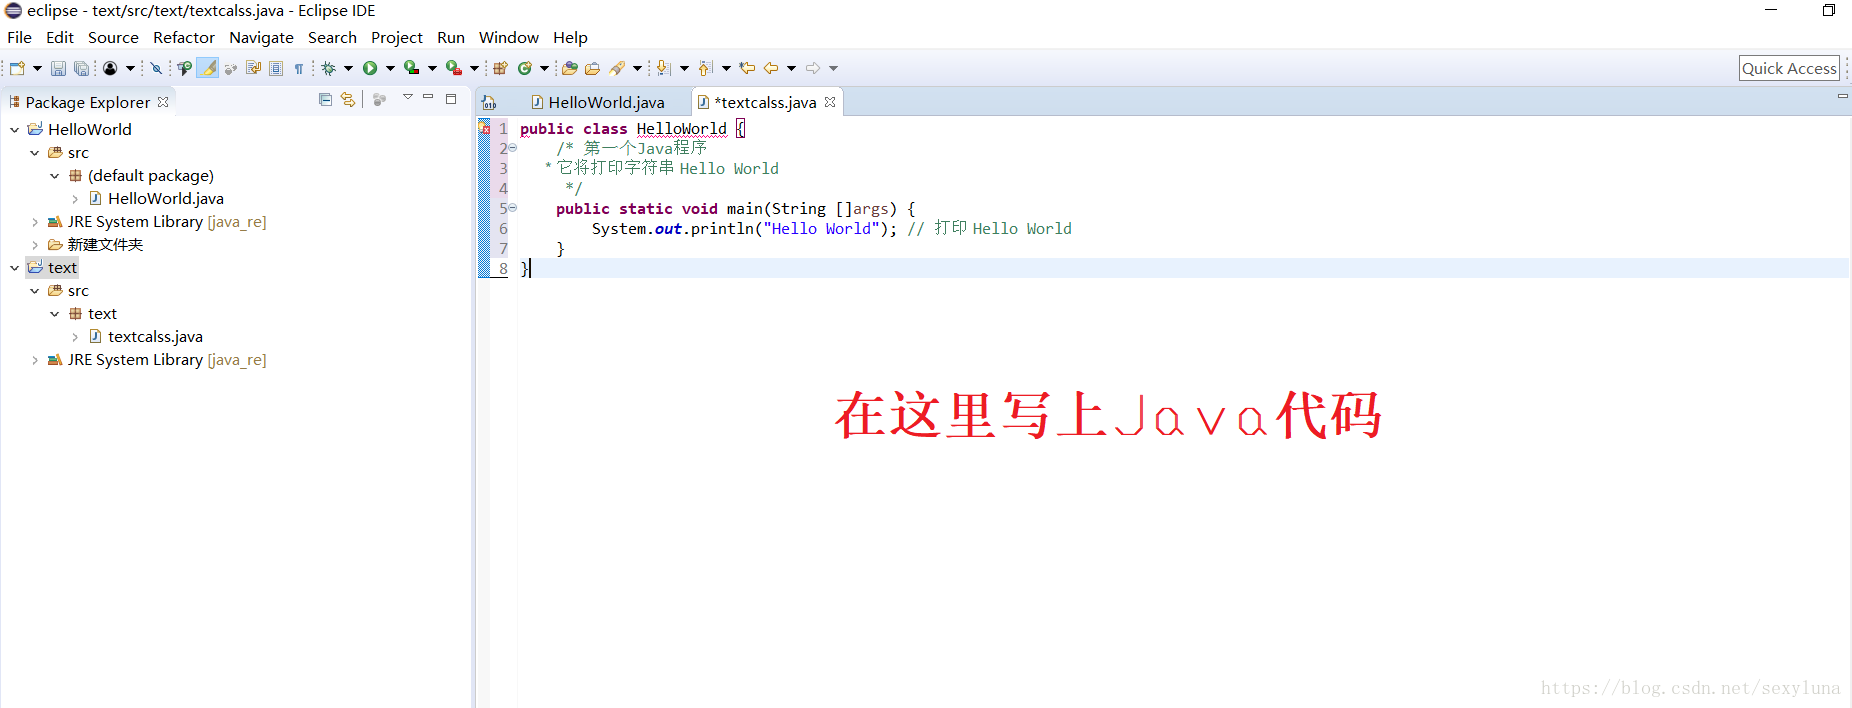Select (default package) in the tree
Viewport: 1852px width, 708px height.
[151, 176]
